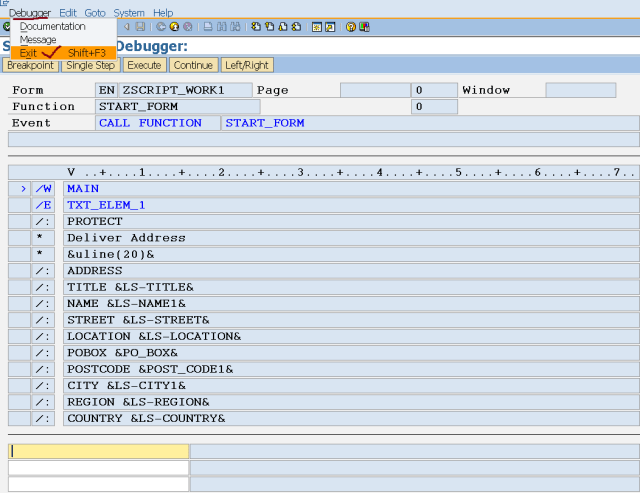Click the yellow input field at bottom

pyautogui.click(x=98, y=451)
